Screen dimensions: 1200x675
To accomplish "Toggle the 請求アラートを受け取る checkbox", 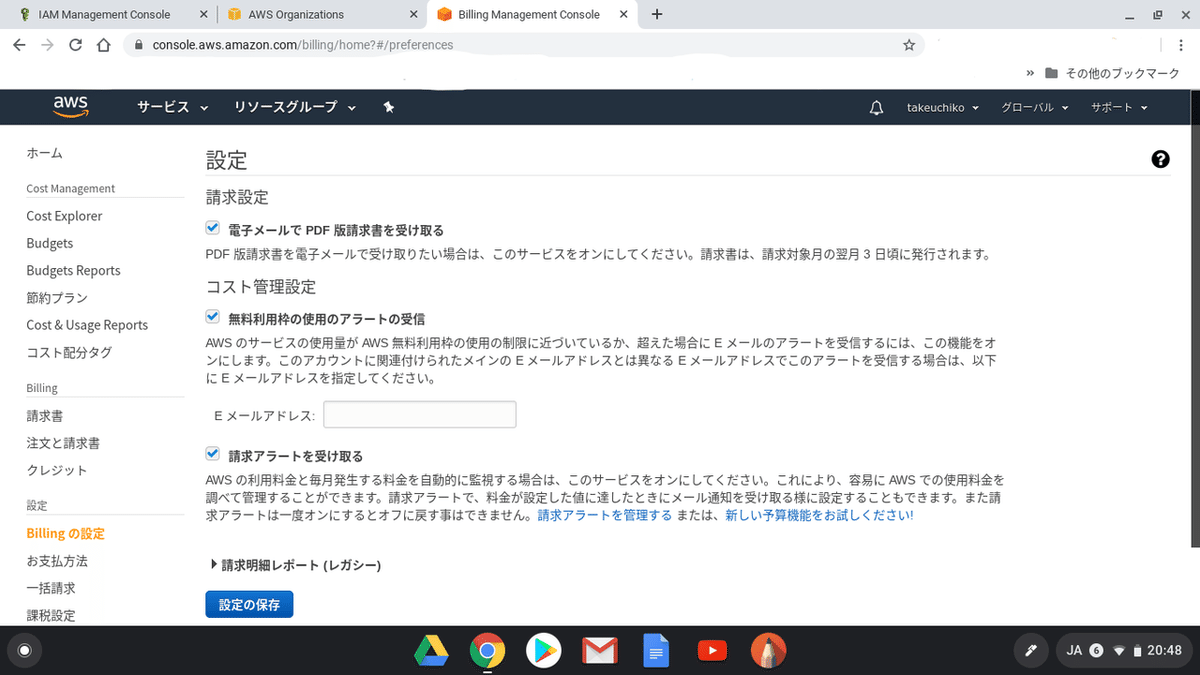I will 212,454.
